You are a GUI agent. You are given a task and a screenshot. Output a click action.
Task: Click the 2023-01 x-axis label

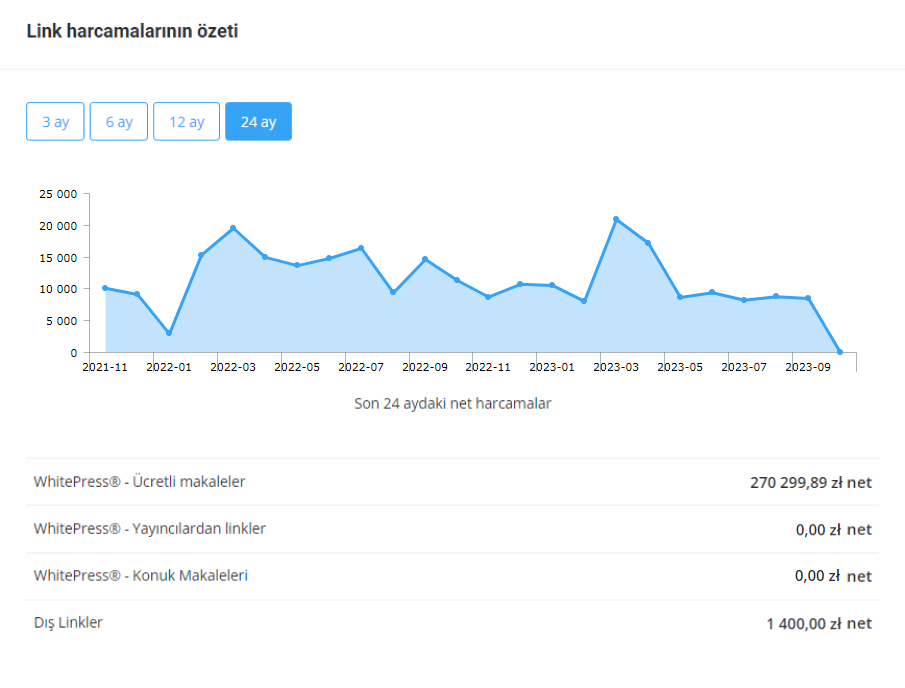click(x=552, y=367)
